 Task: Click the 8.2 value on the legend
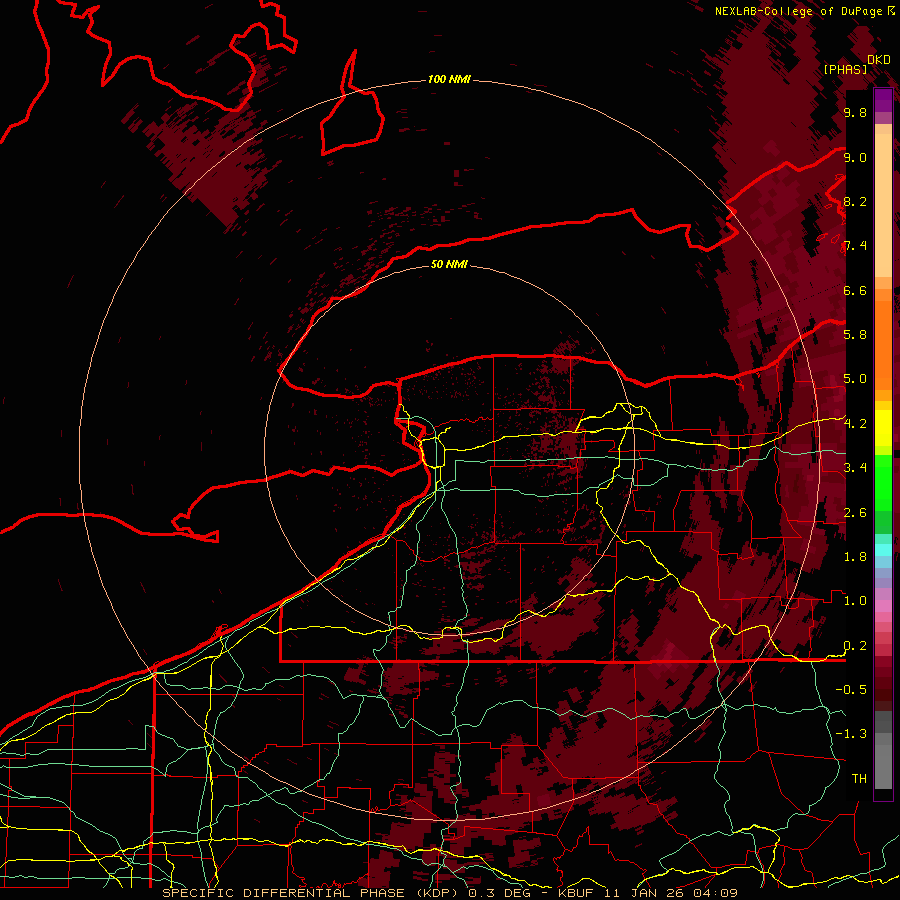(x=855, y=201)
